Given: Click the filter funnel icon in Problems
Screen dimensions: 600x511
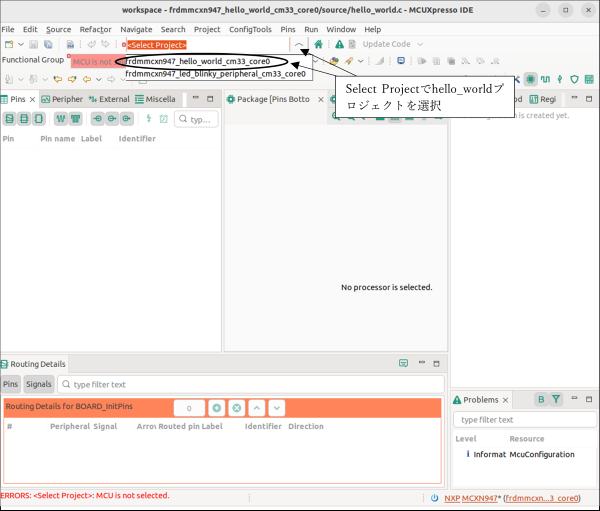Looking at the screenshot, I should [557, 399].
